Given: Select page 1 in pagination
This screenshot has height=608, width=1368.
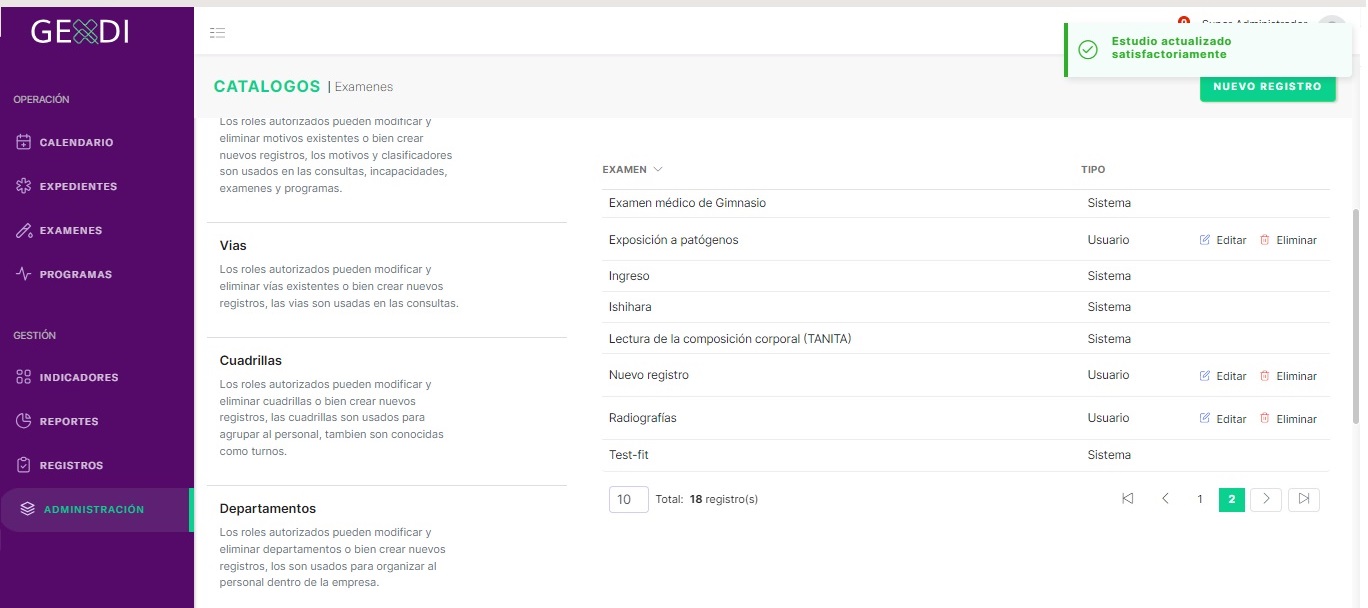Looking at the screenshot, I should click(1199, 499).
